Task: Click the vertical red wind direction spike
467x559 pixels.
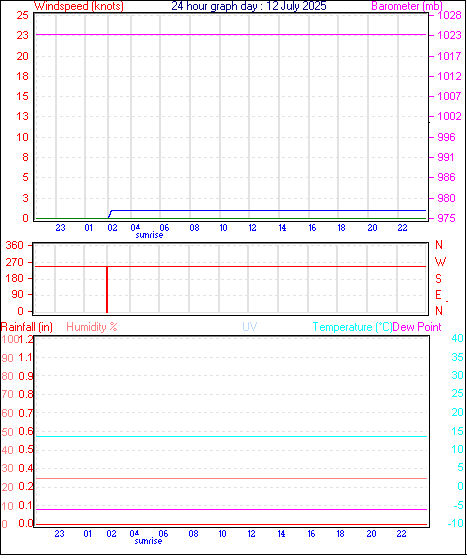Action: tap(107, 289)
